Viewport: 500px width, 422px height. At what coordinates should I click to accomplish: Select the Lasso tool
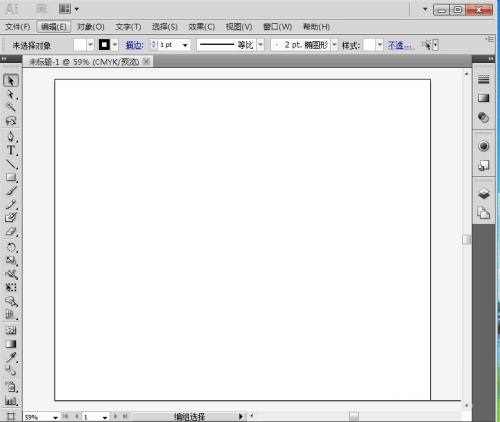(x=11, y=121)
